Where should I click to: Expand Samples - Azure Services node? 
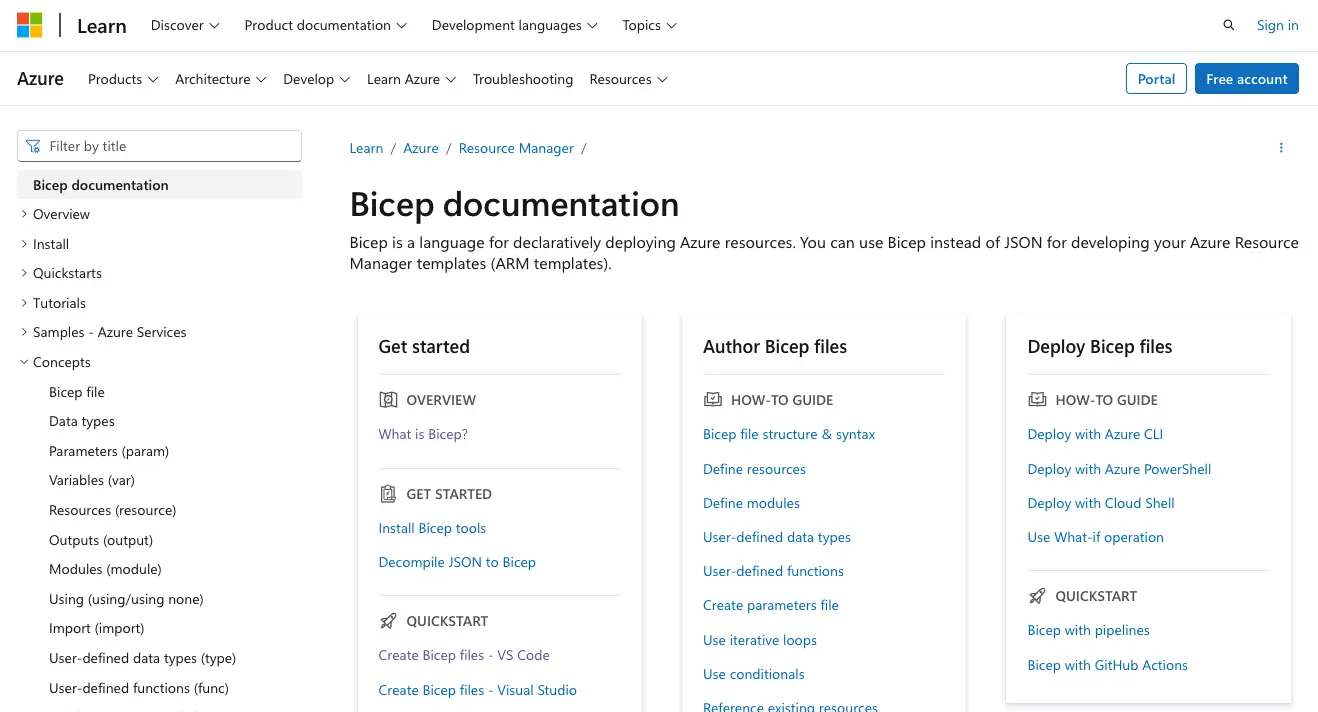[24, 332]
